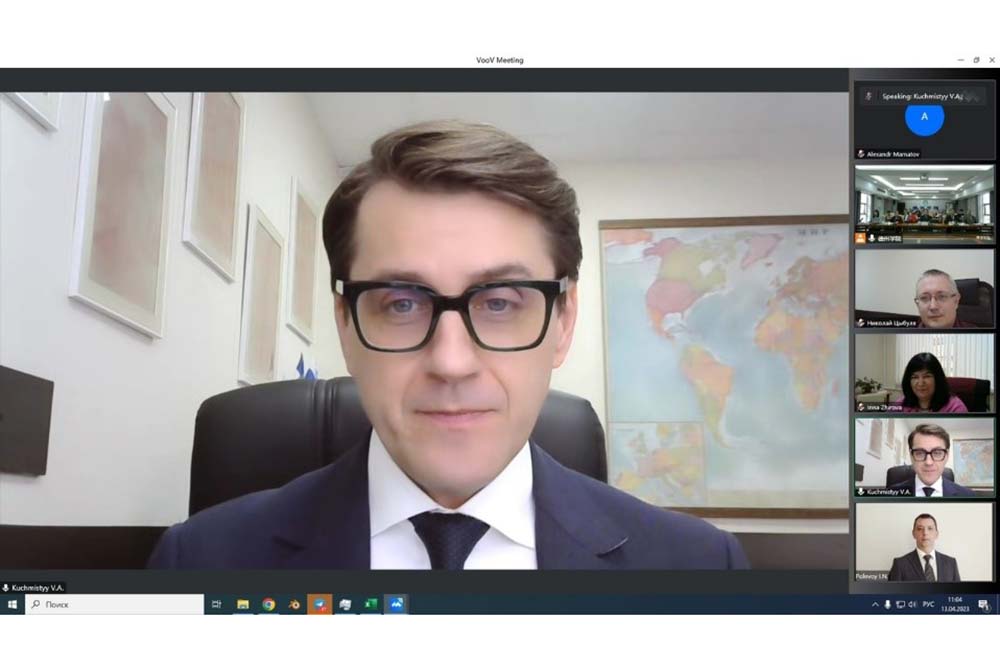This screenshot has height=667, width=1000.
Task: Click the mic icon on conference room tile
Action: pos(872,238)
